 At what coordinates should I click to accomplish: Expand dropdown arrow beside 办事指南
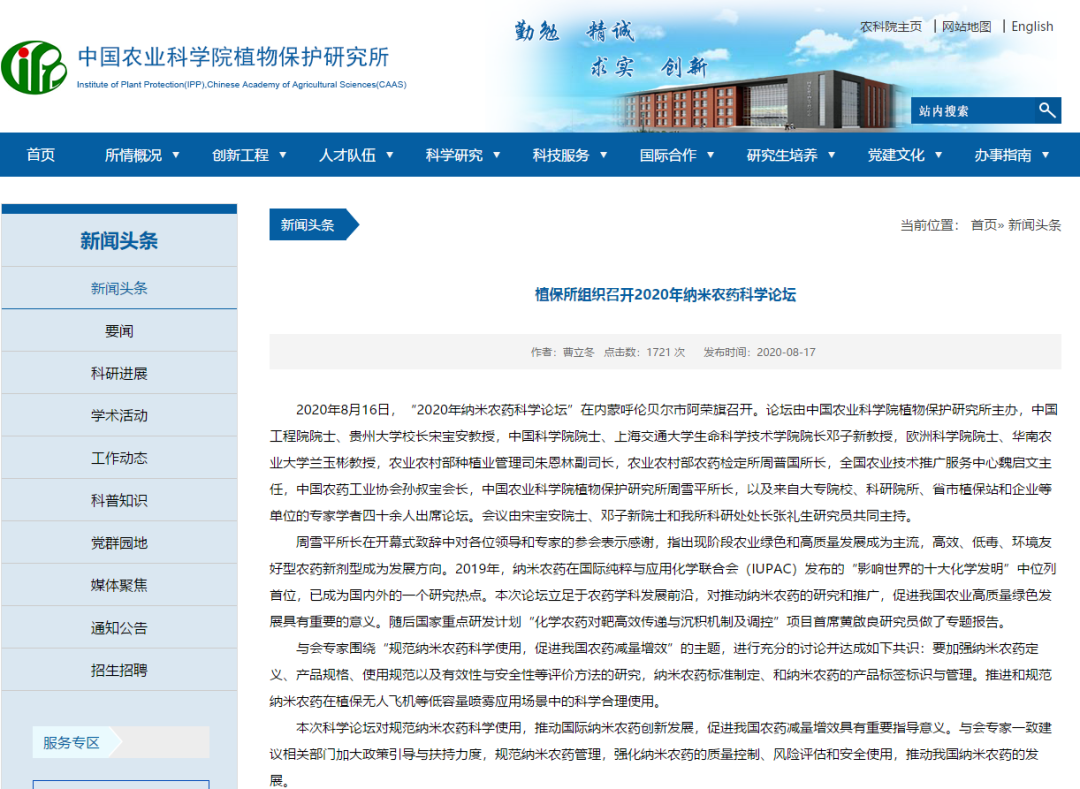click(1045, 155)
